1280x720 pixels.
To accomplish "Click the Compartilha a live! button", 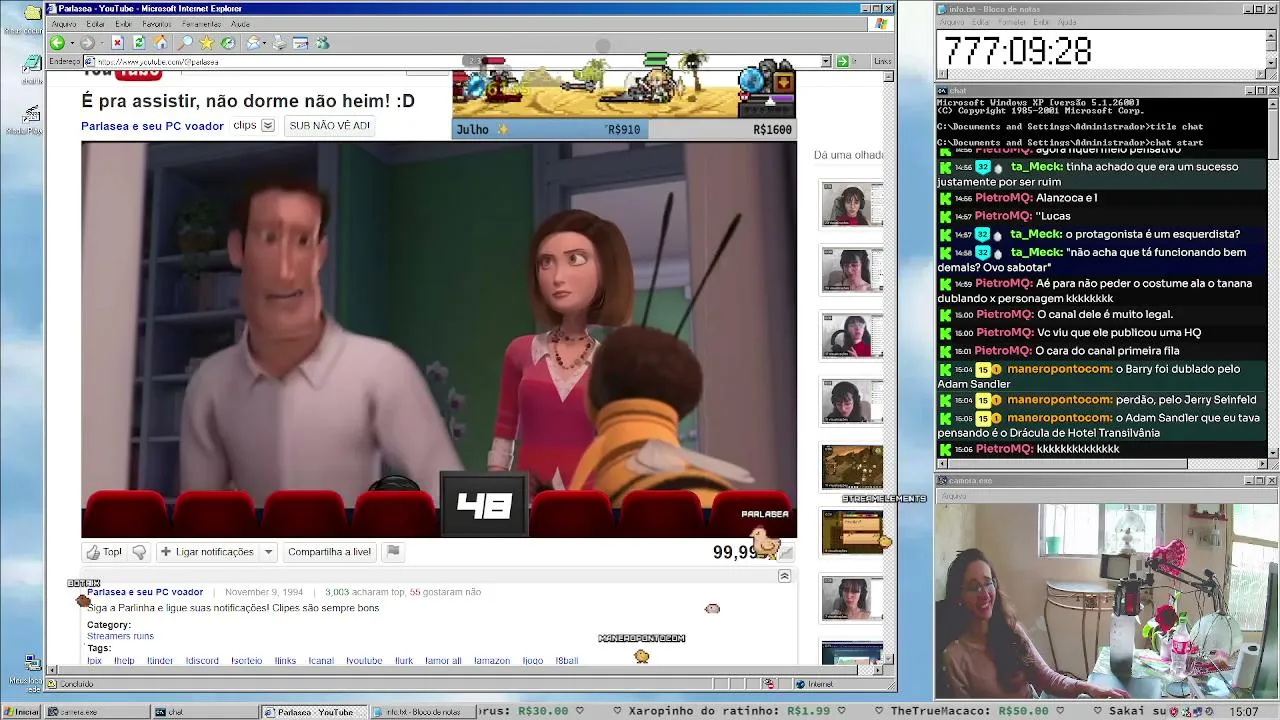I will tap(329, 552).
